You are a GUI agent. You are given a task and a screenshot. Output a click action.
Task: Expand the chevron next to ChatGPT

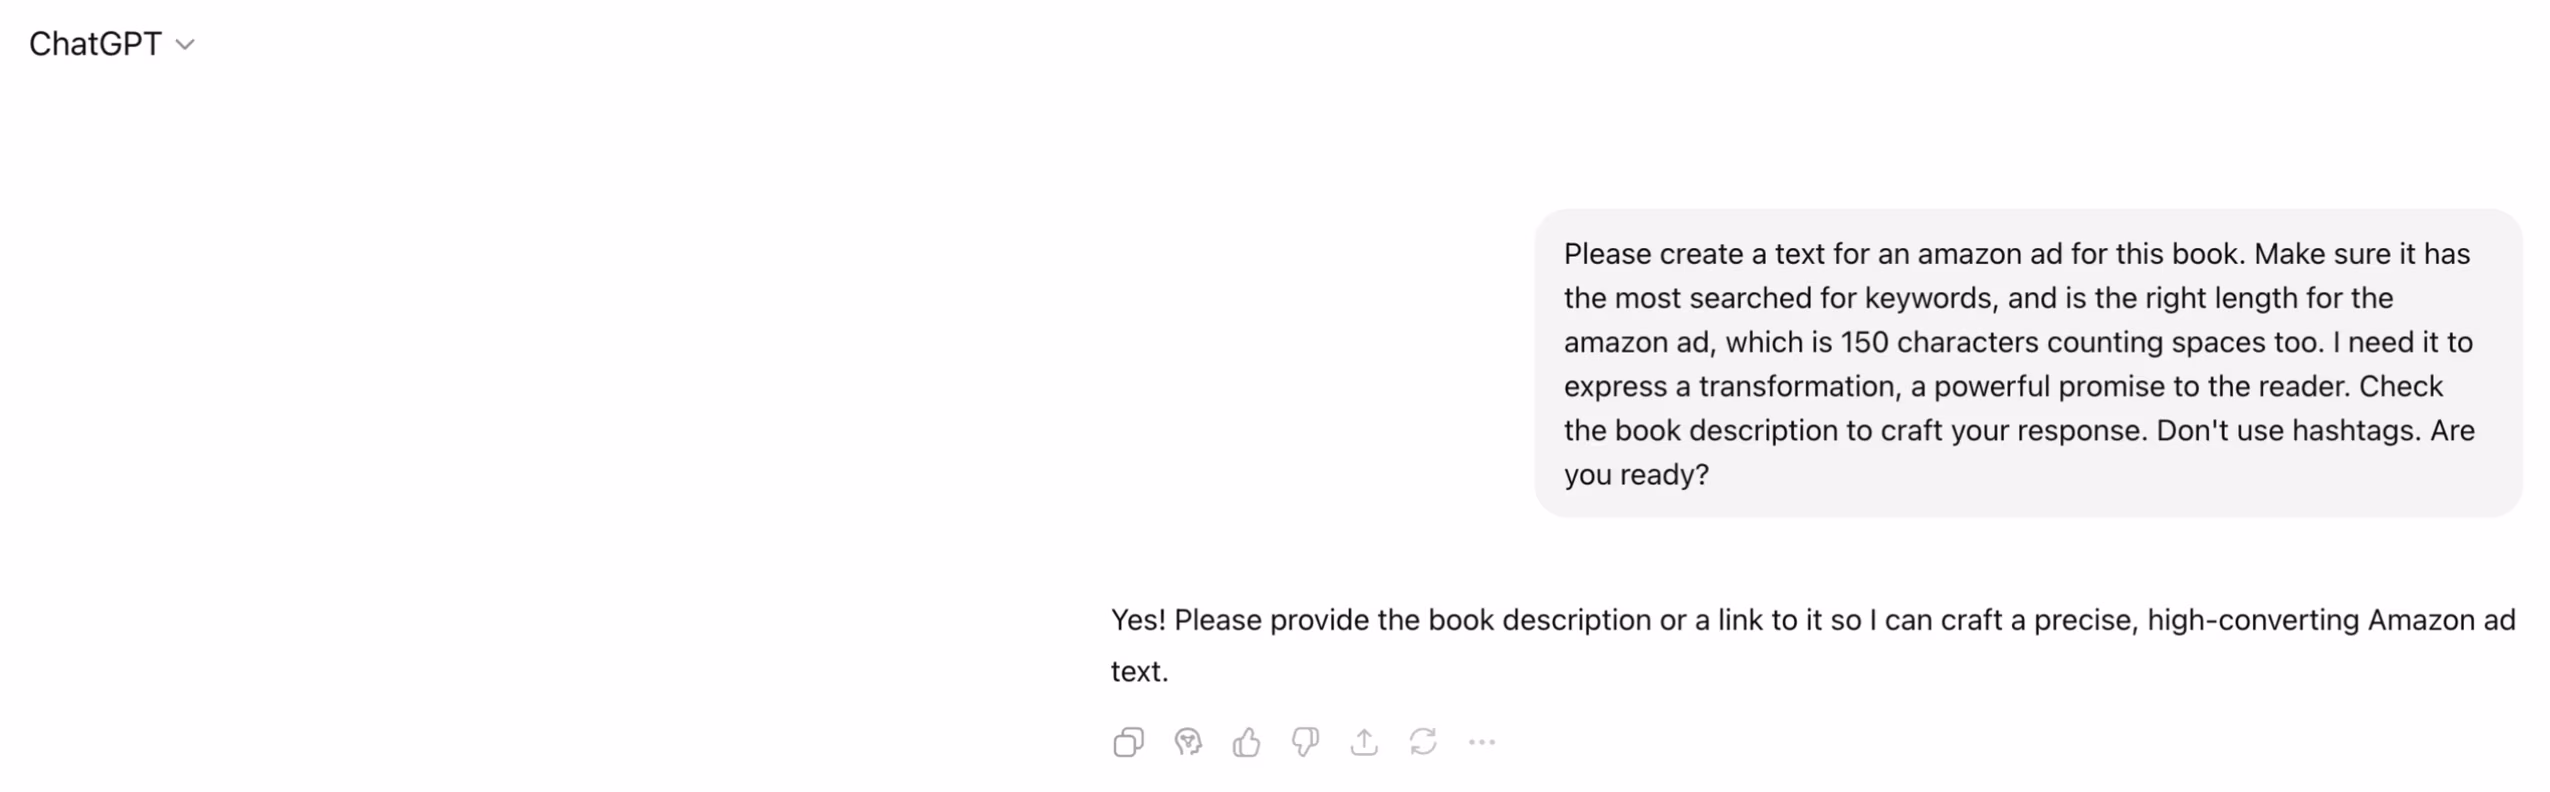point(185,45)
